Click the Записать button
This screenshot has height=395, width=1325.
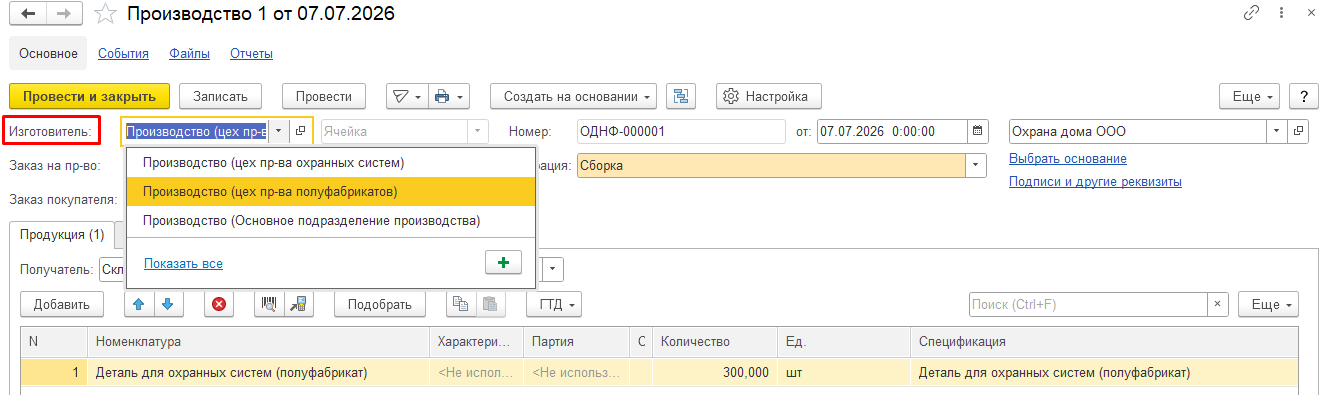tap(220, 96)
